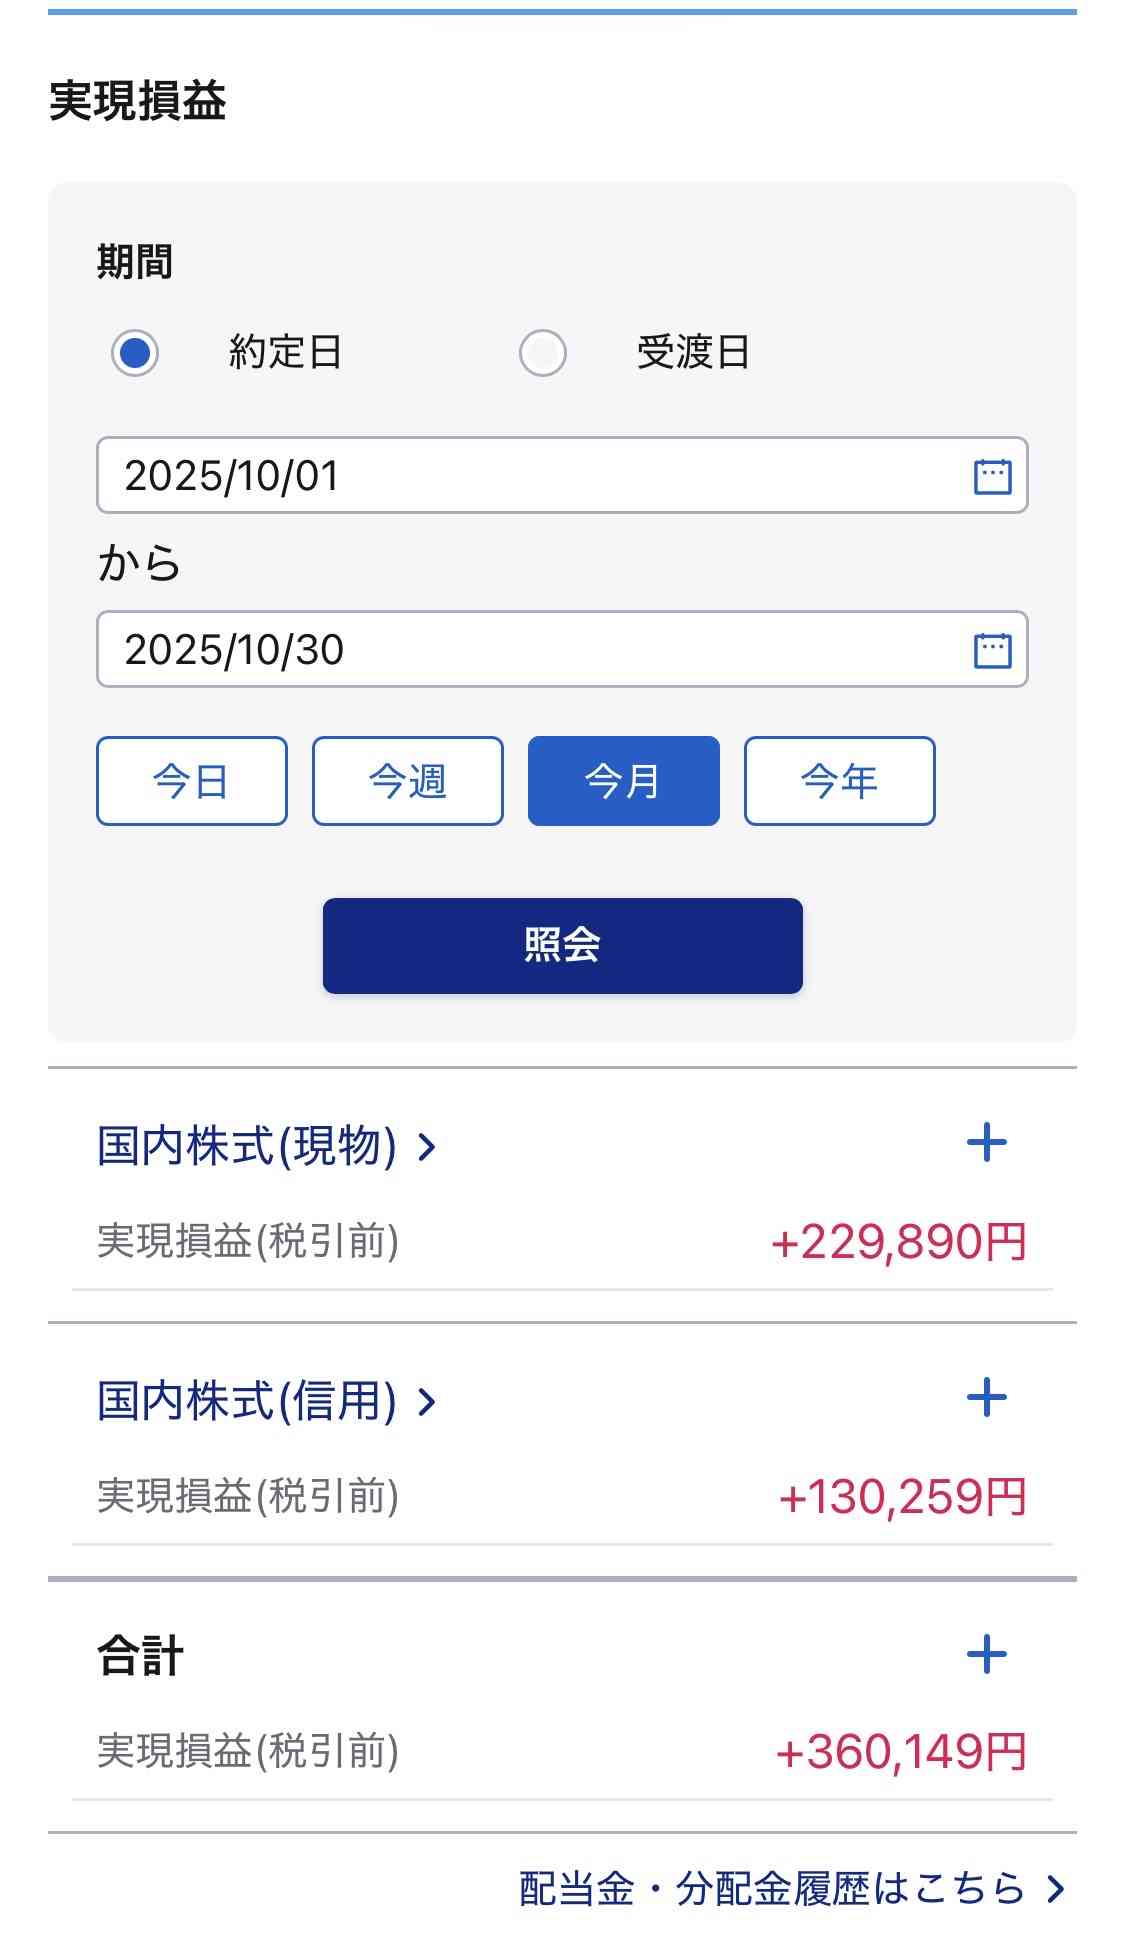
Task: Expand the 国内株式(信用) section plus icon
Action: click(x=987, y=1398)
